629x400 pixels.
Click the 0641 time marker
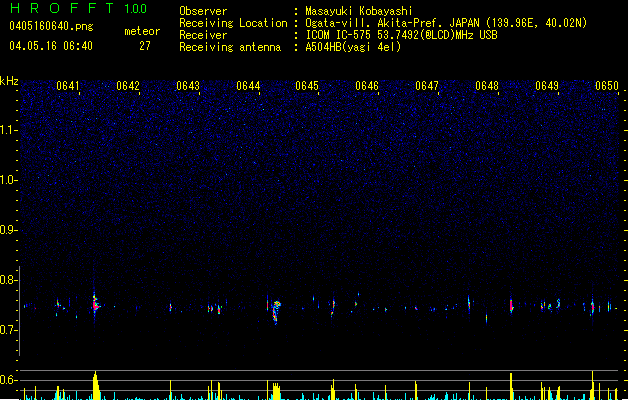click(x=68, y=86)
